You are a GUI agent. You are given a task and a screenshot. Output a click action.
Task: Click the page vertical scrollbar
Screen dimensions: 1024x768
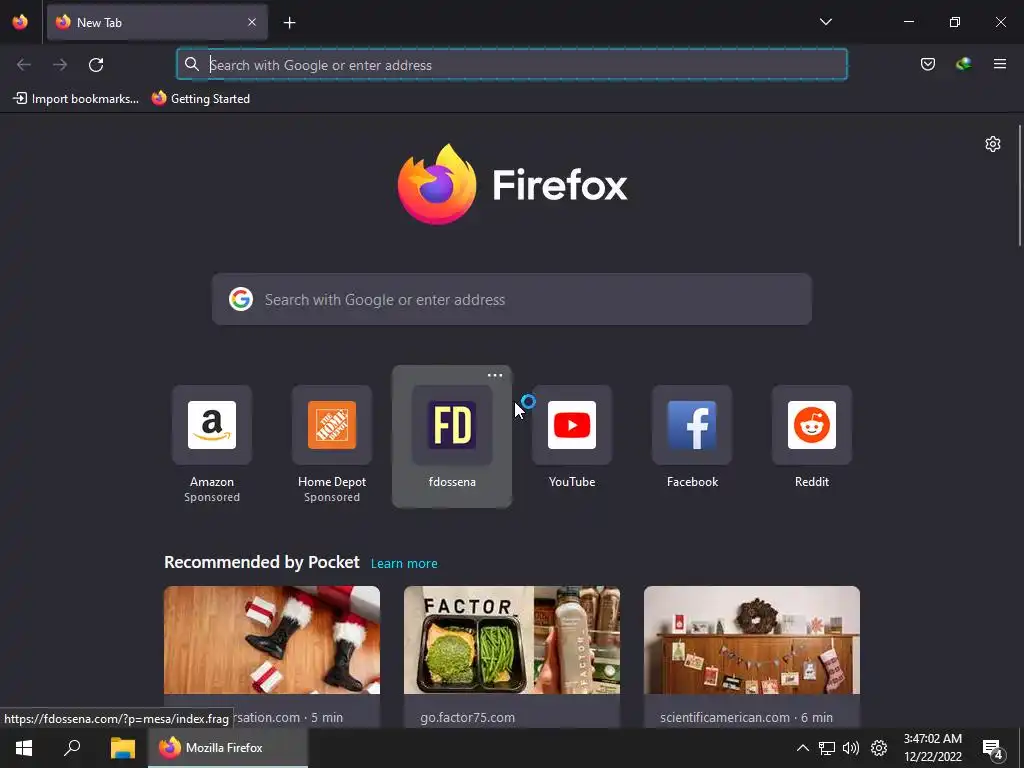pyautogui.click(x=1019, y=185)
